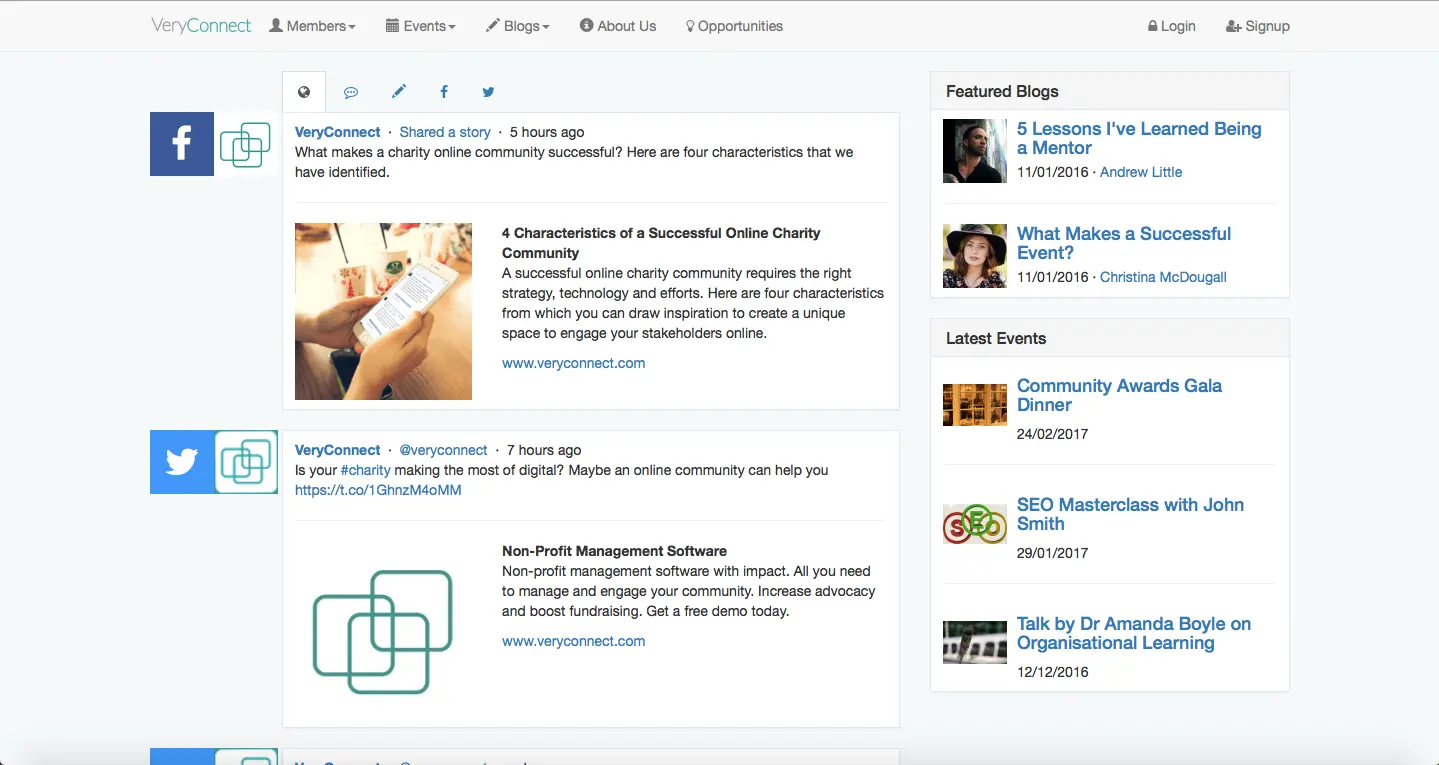
Task: Select the globe all-activity feed tab
Action: 304,92
